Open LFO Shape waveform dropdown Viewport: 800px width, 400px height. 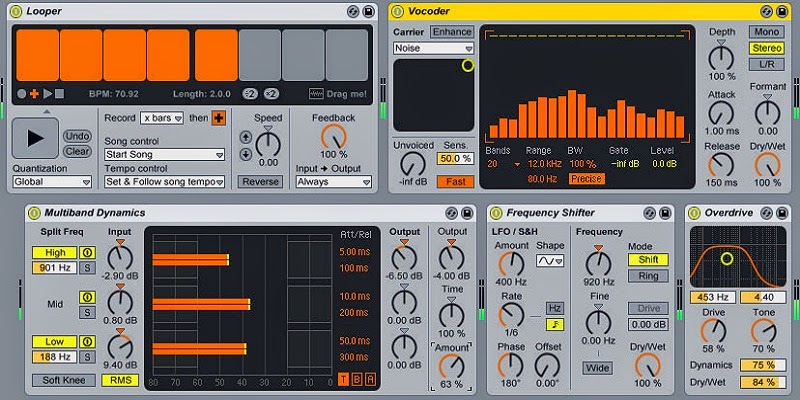coord(549,261)
